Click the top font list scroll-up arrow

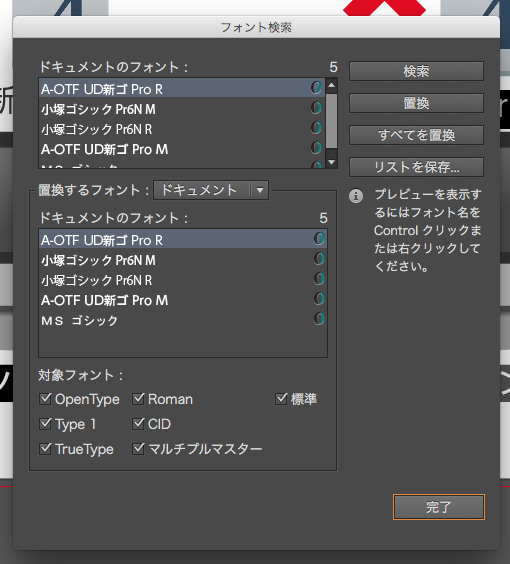[332, 85]
